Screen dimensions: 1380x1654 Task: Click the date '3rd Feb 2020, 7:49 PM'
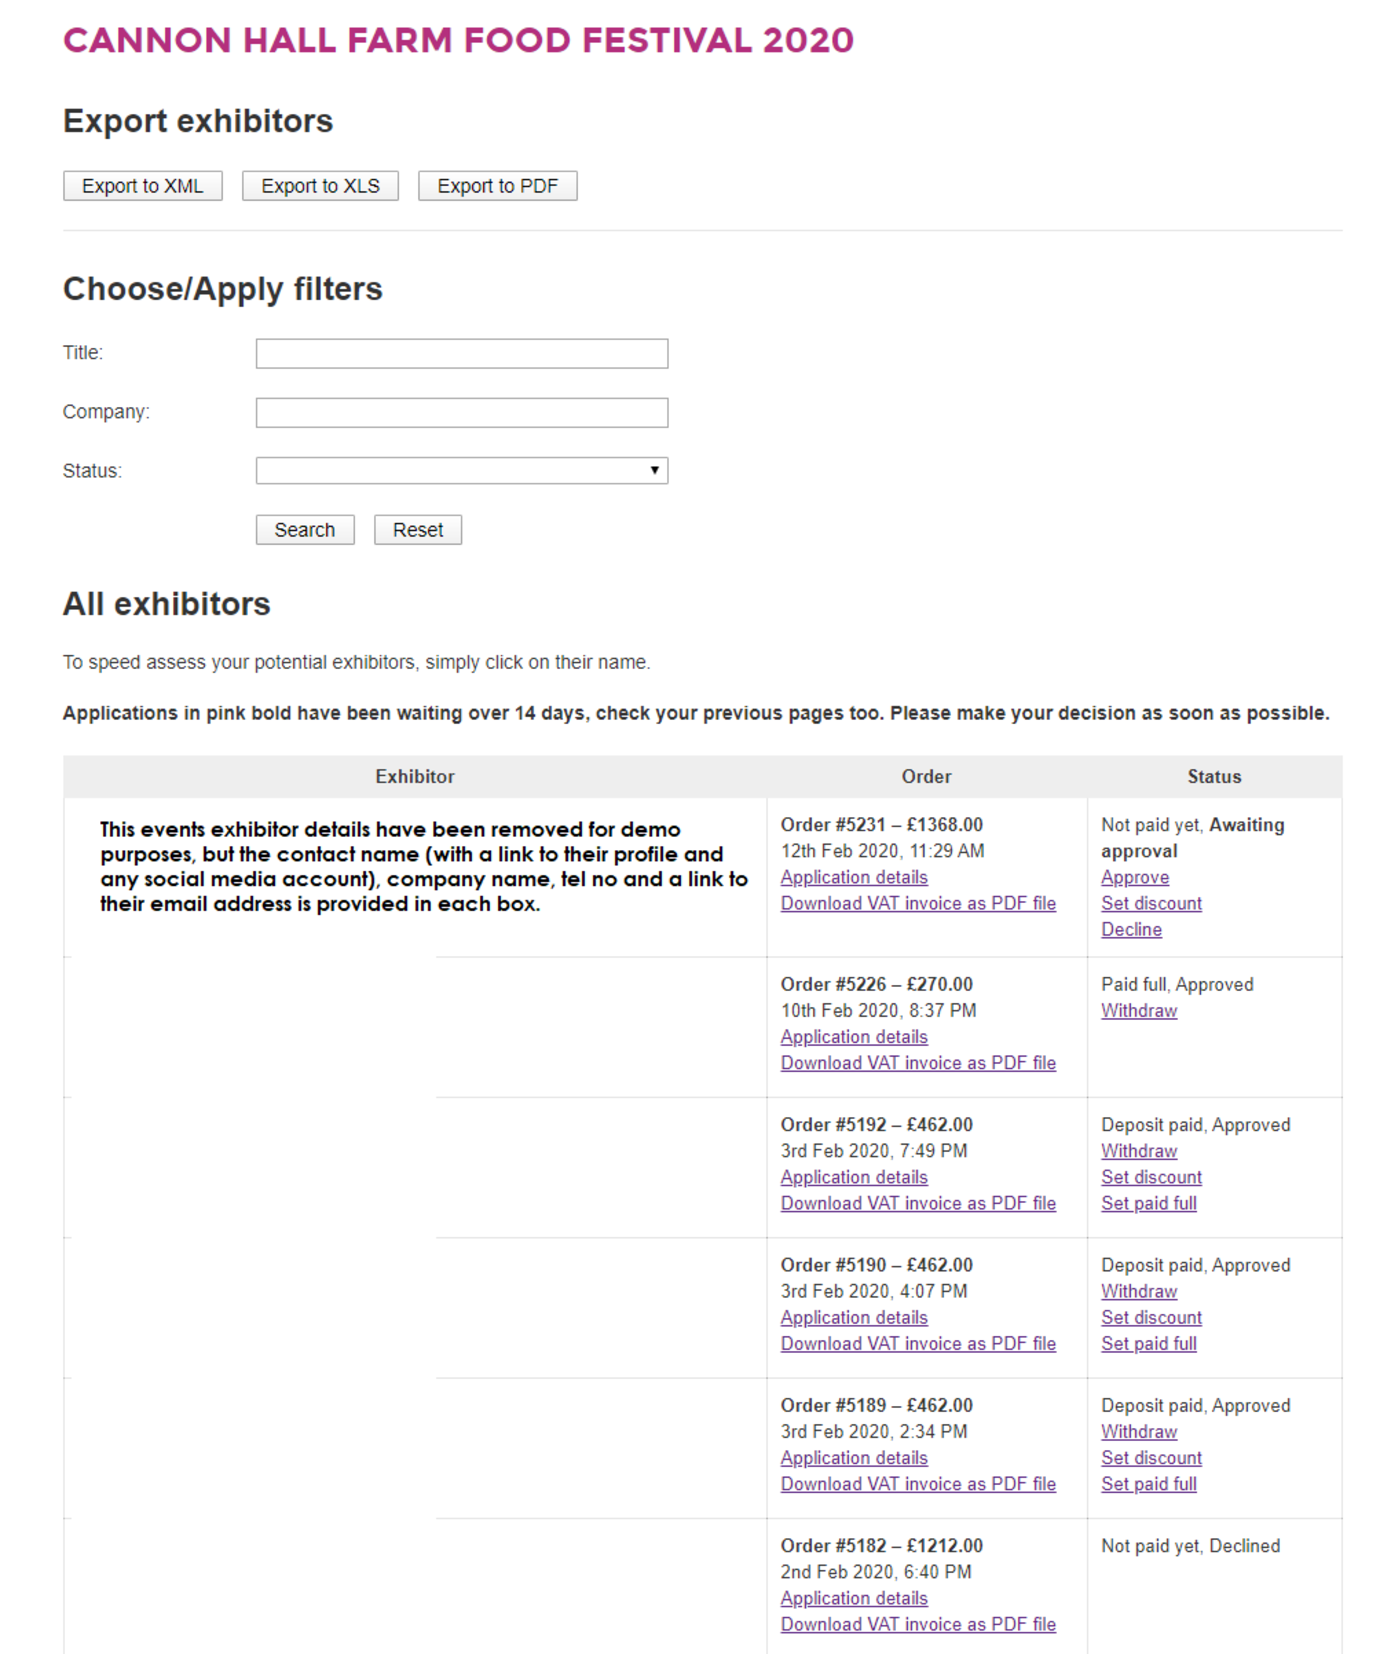pyautogui.click(x=874, y=1151)
